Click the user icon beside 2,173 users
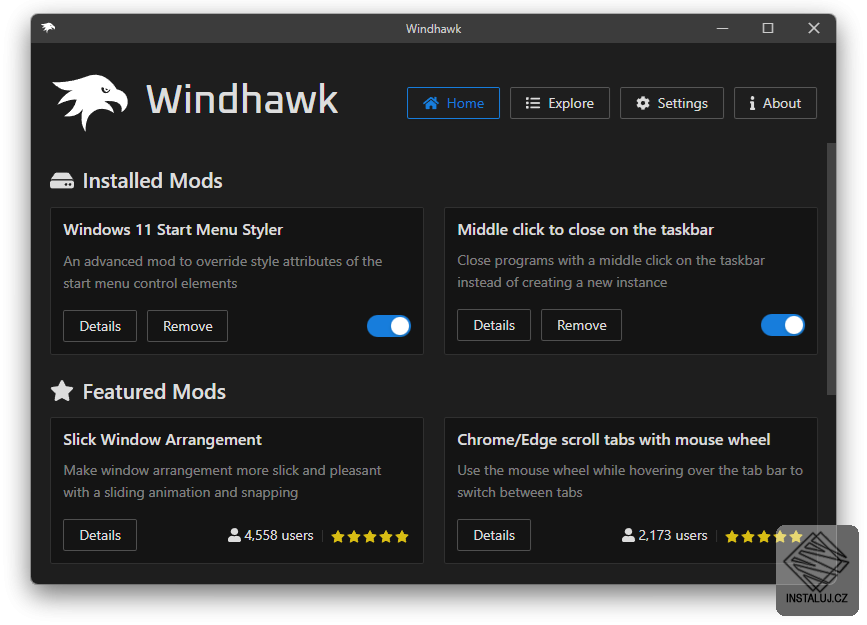867x625 pixels. point(628,535)
